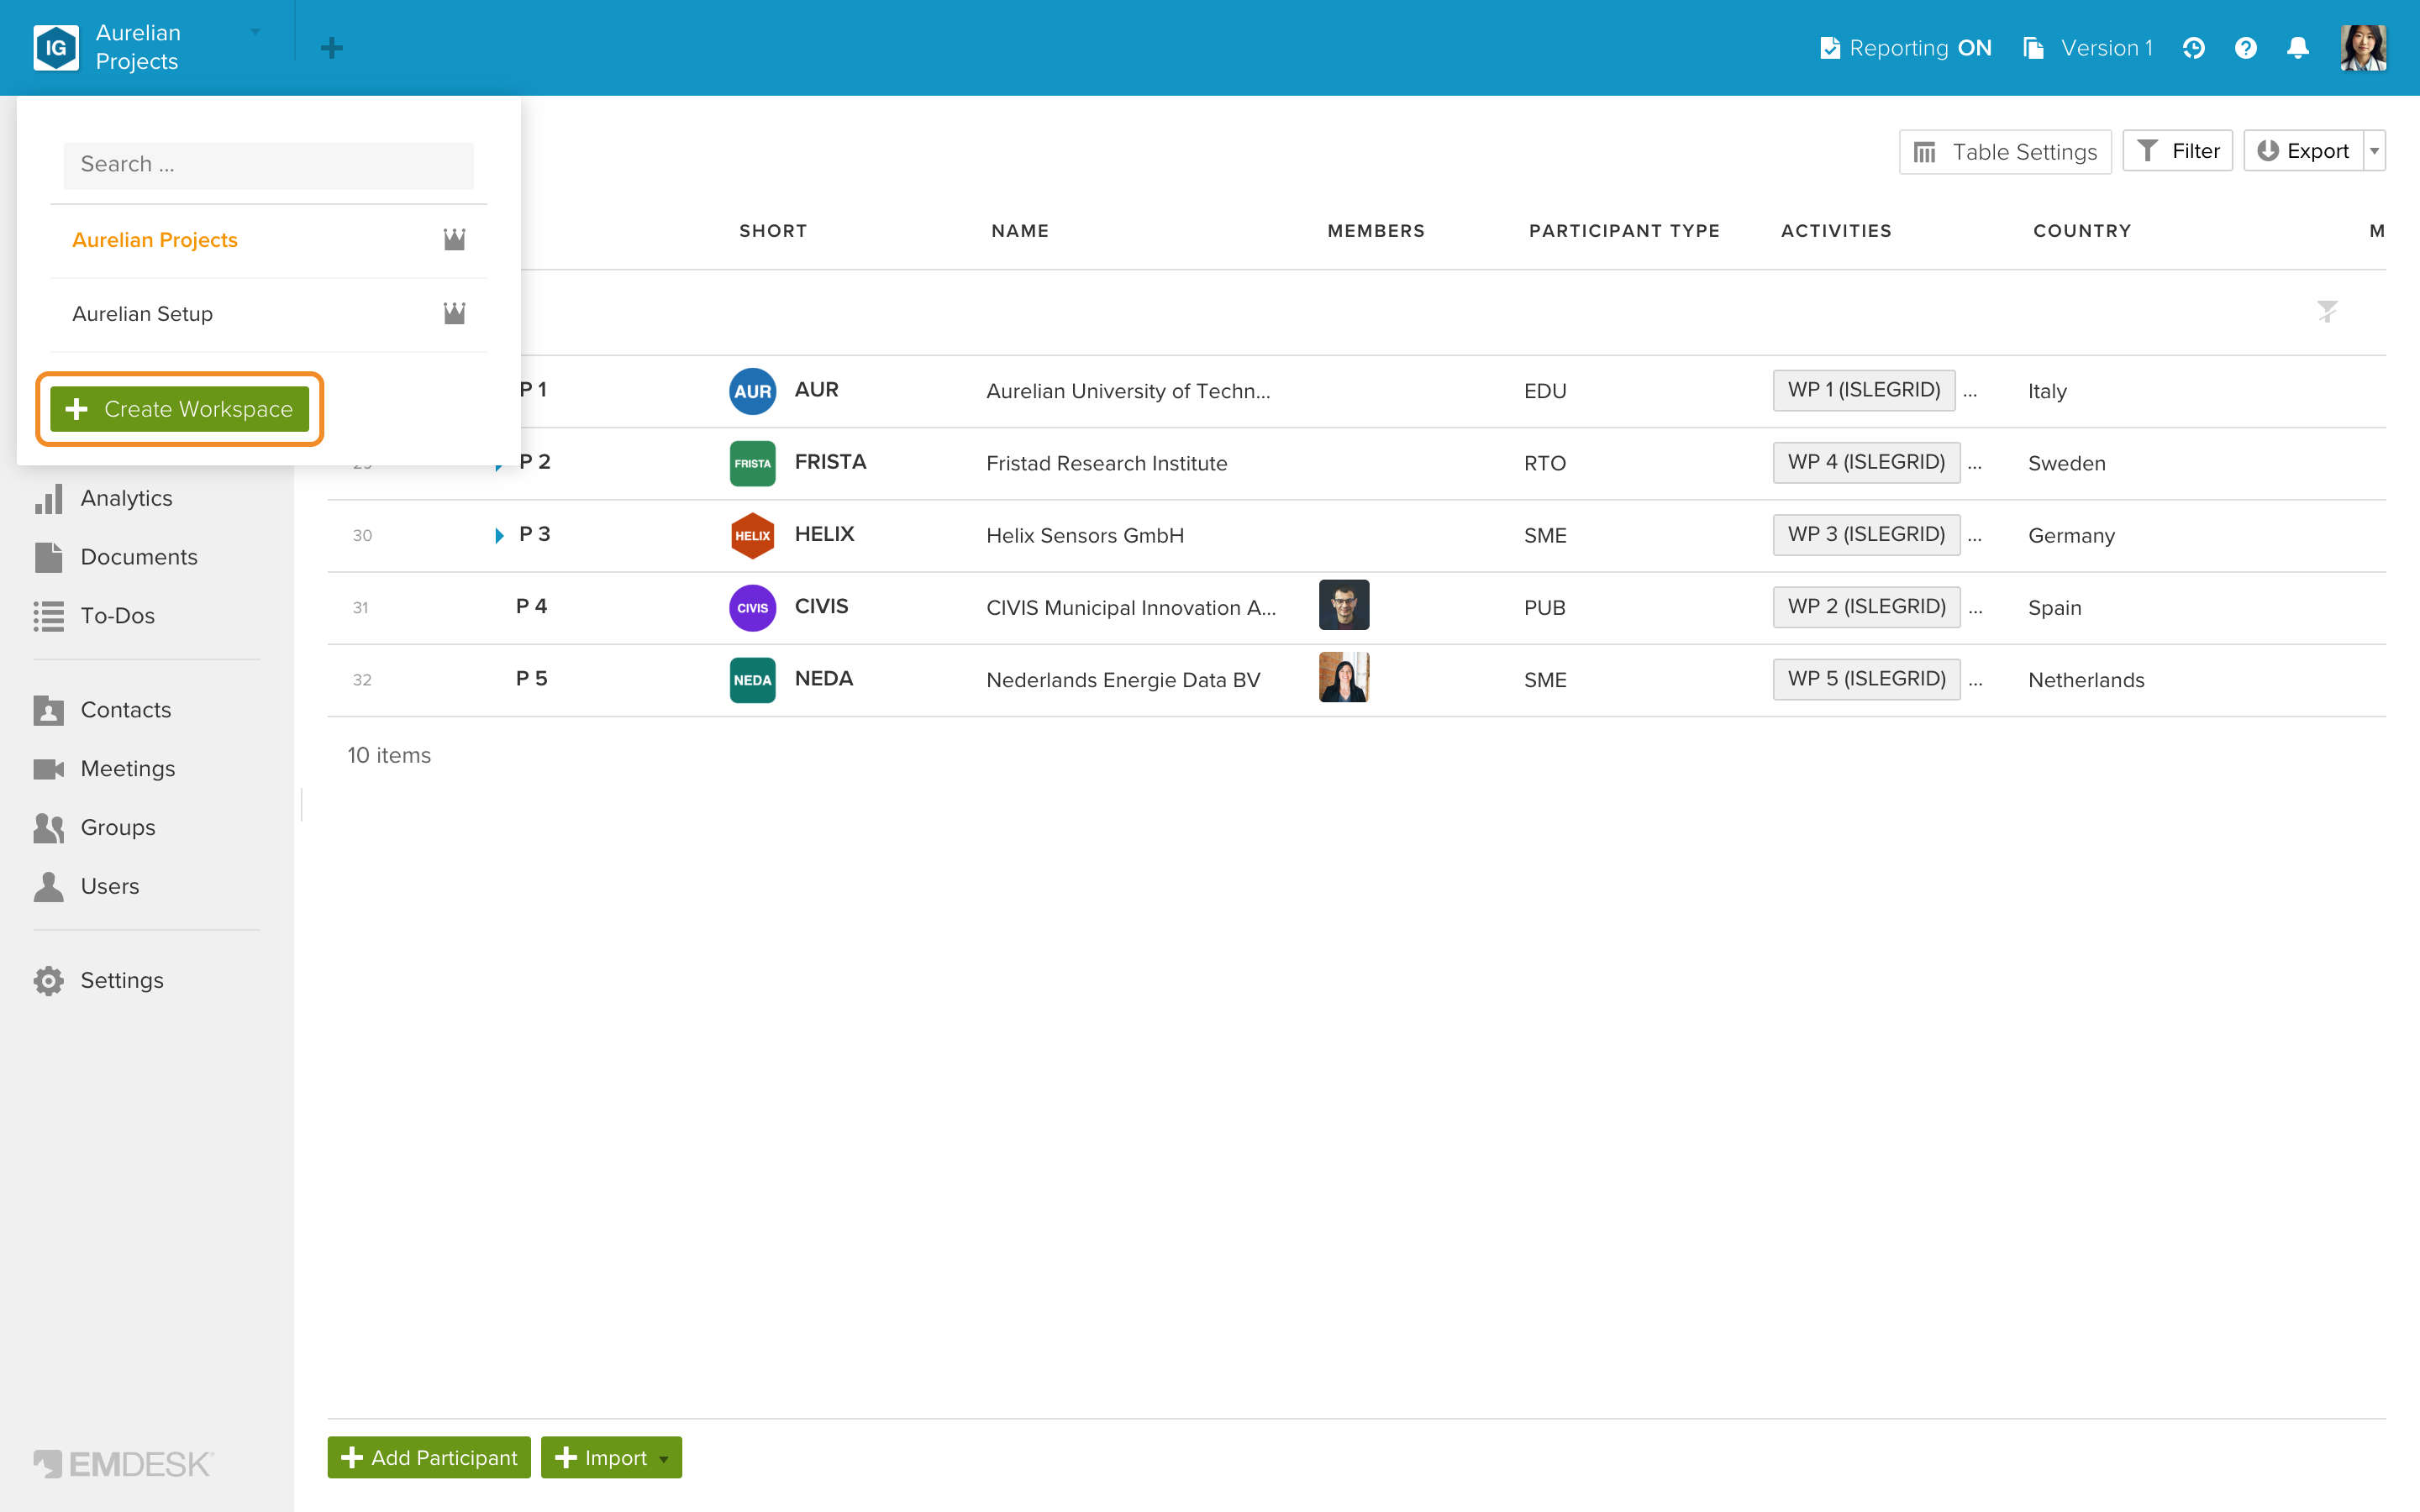This screenshot has height=1512, width=2420.
Task: Click the plus icon in top bar
Action: point(332,47)
